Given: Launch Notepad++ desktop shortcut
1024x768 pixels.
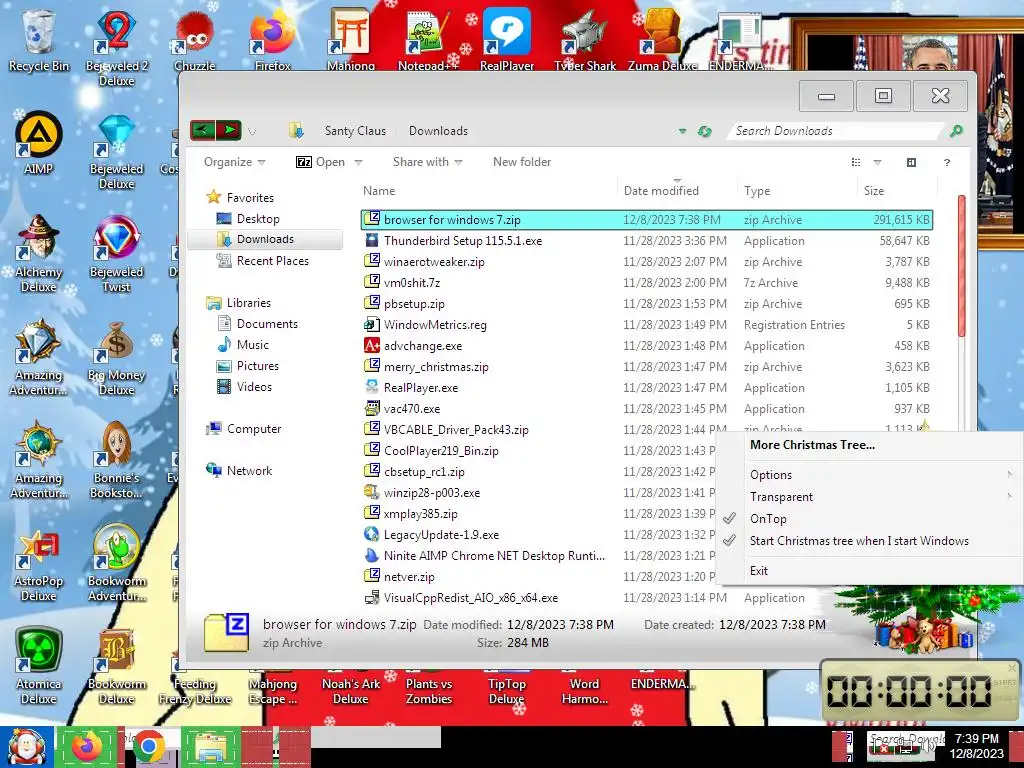Looking at the screenshot, I should pyautogui.click(x=428, y=38).
